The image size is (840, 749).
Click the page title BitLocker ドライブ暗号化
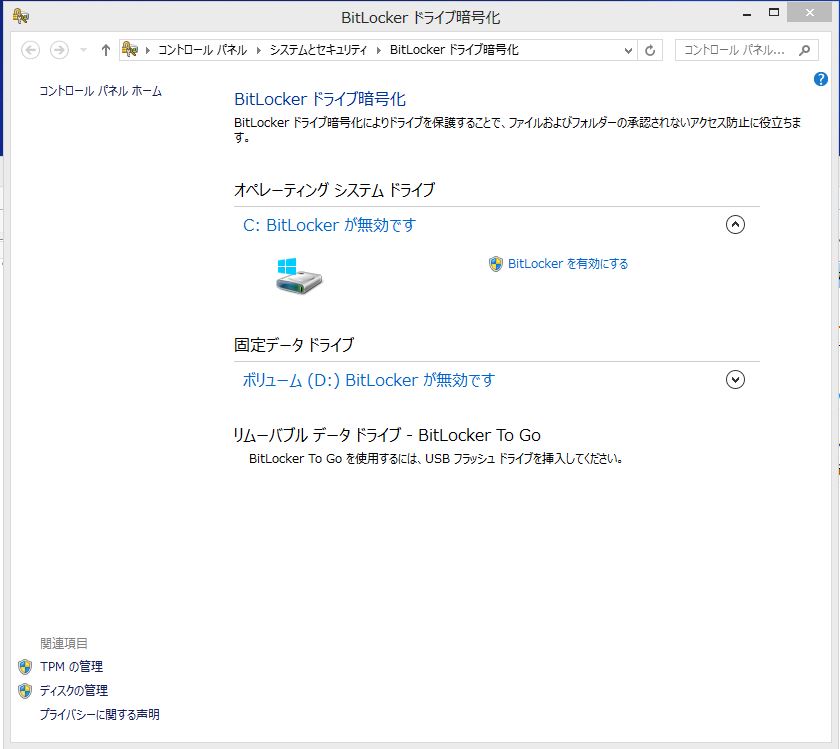click(320, 99)
